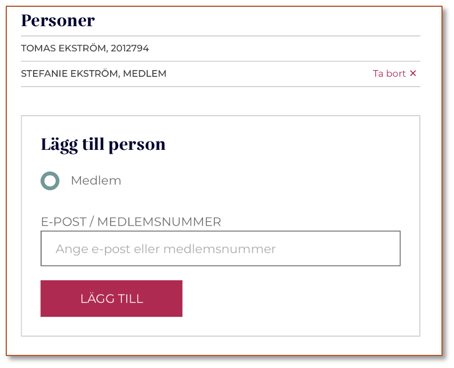Click empty space right of LÄGG TILL button
The height and width of the screenshot is (368, 454).
pyautogui.click(x=290, y=298)
